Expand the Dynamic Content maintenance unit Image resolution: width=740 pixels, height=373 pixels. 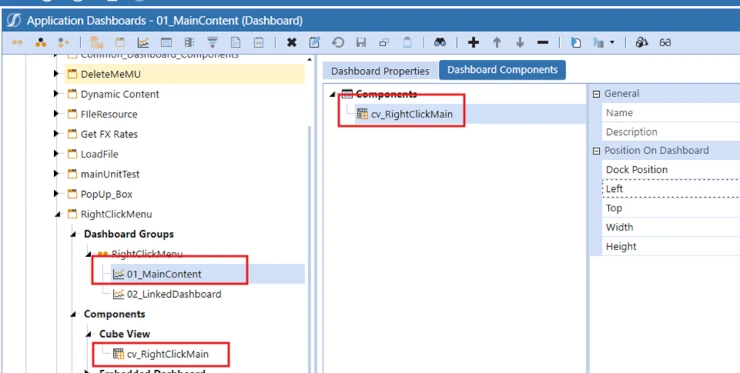click(56, 94)
